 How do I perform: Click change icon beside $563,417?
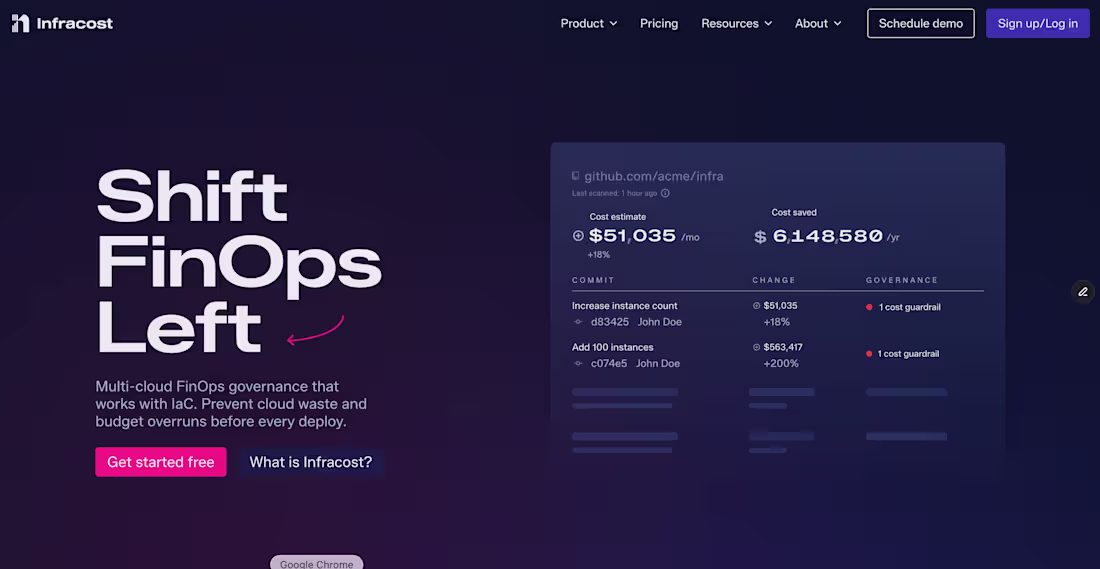(756, 347)
